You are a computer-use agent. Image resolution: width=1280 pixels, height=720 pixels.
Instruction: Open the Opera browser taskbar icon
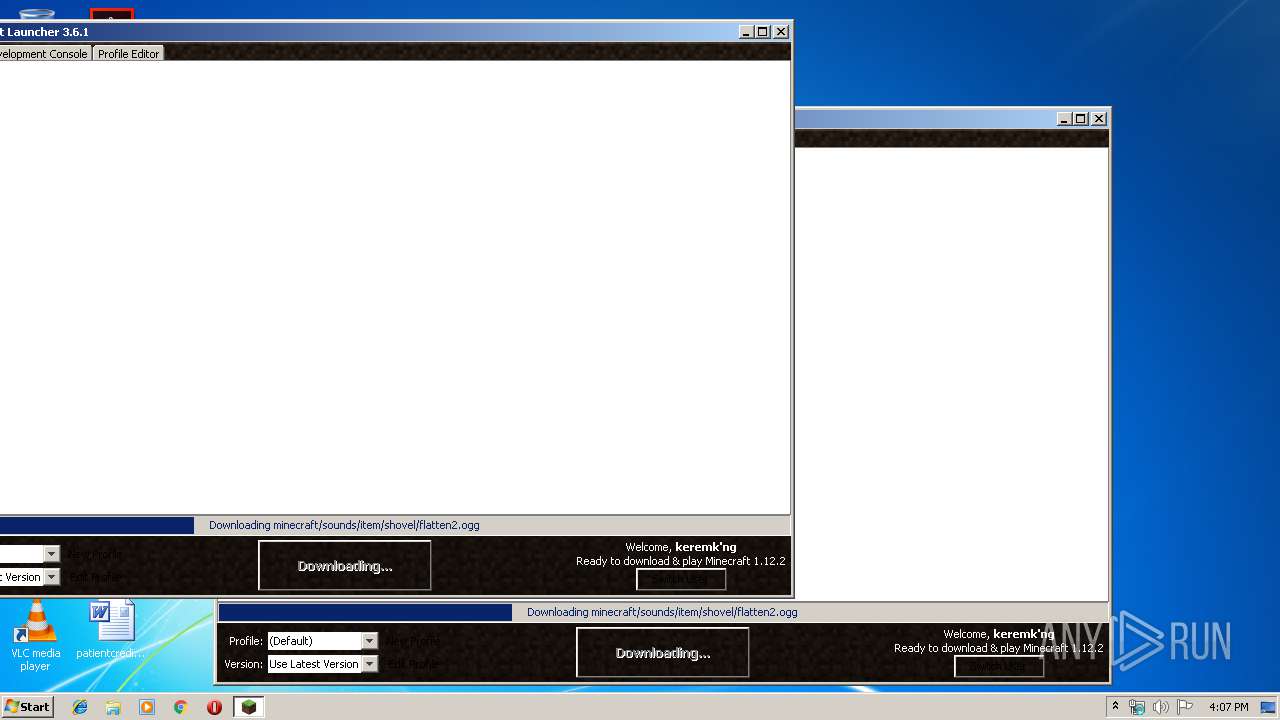[x=214, y=707]
